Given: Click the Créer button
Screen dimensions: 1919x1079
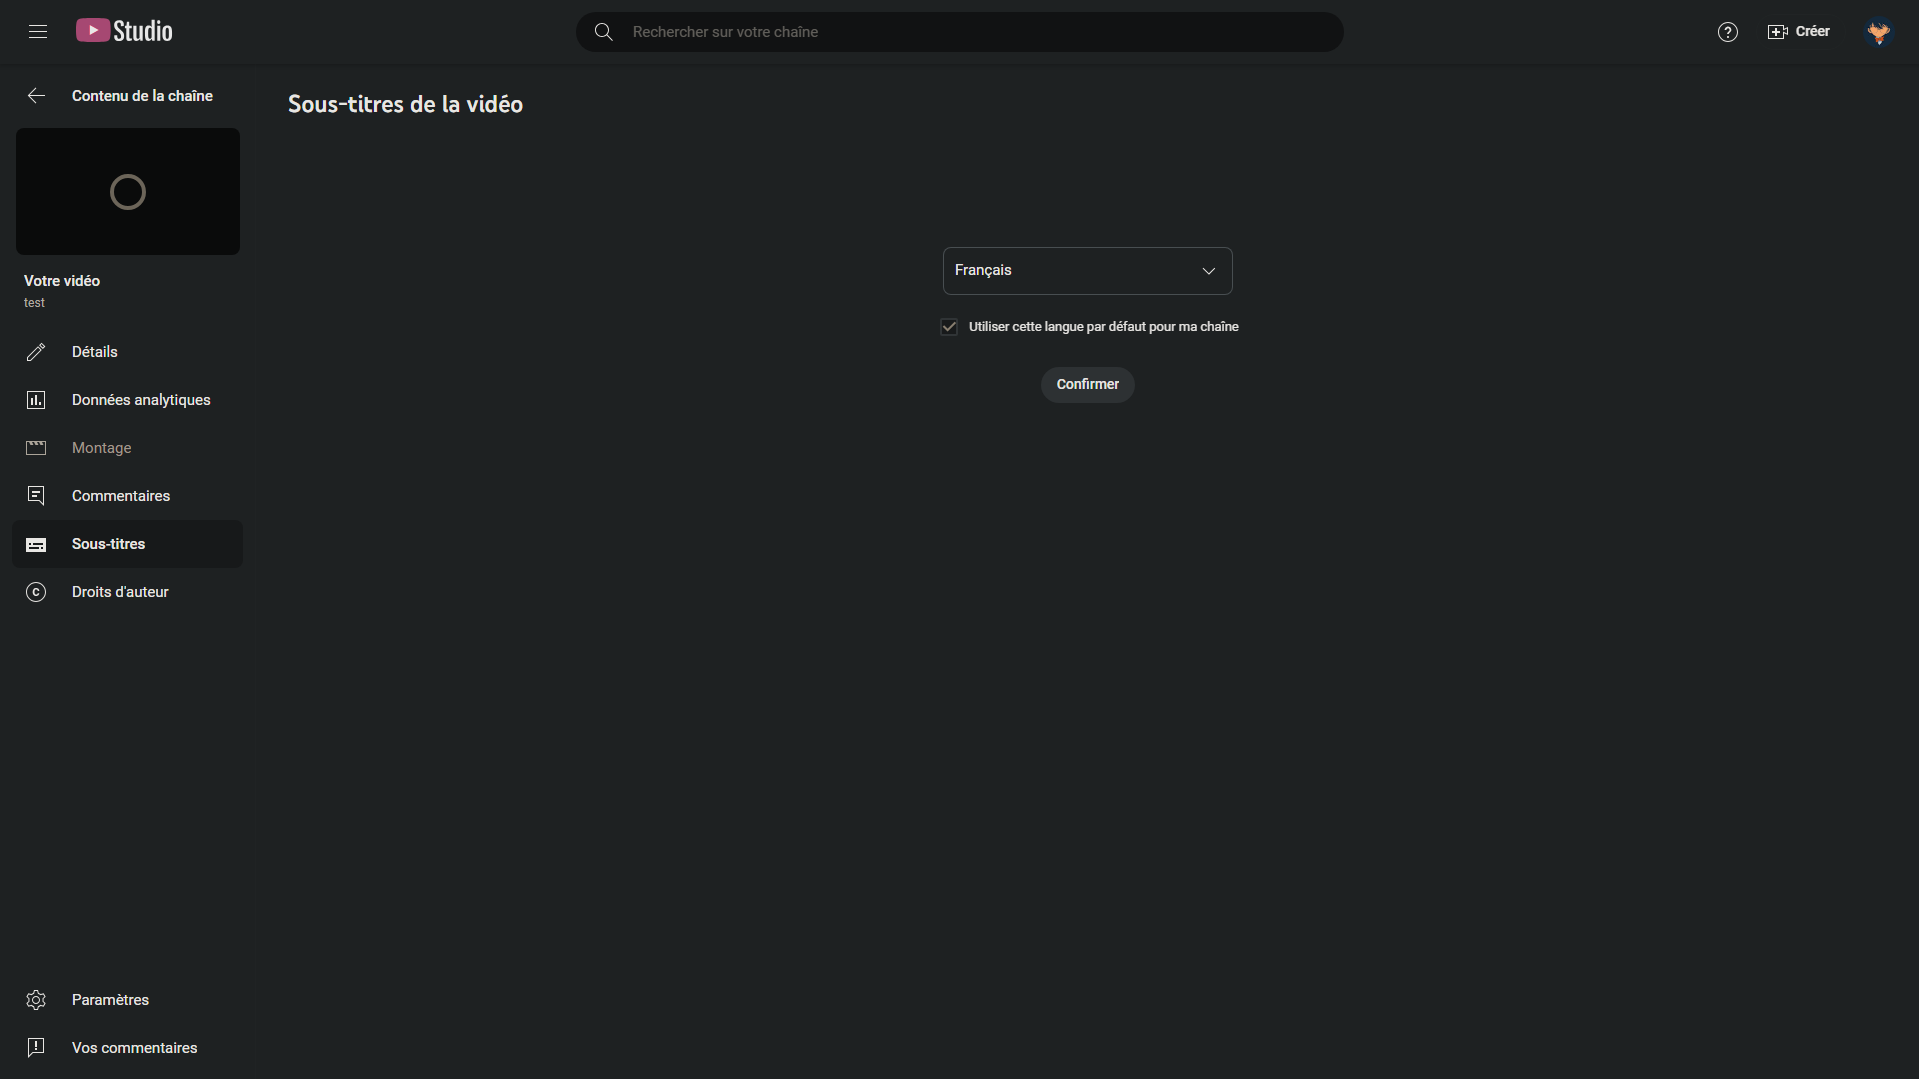Looking at the screenshot, I should coord(1799,32).
